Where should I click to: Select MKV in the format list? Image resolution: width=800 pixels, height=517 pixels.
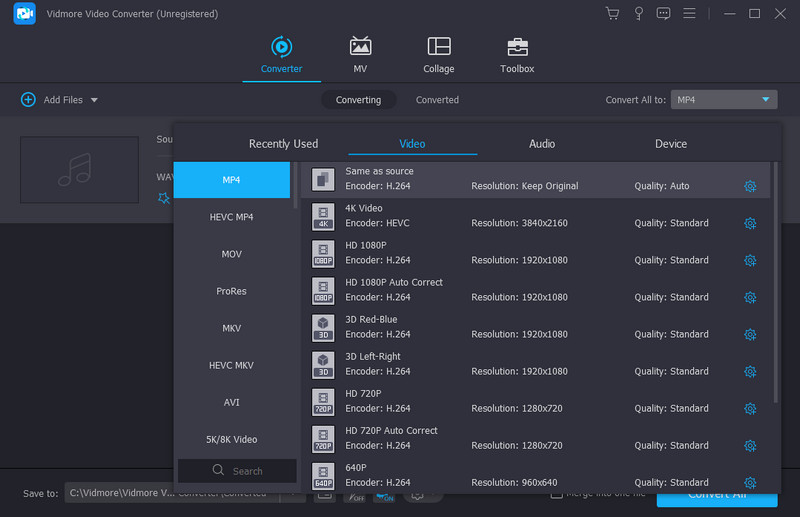(x=231, y=328)
